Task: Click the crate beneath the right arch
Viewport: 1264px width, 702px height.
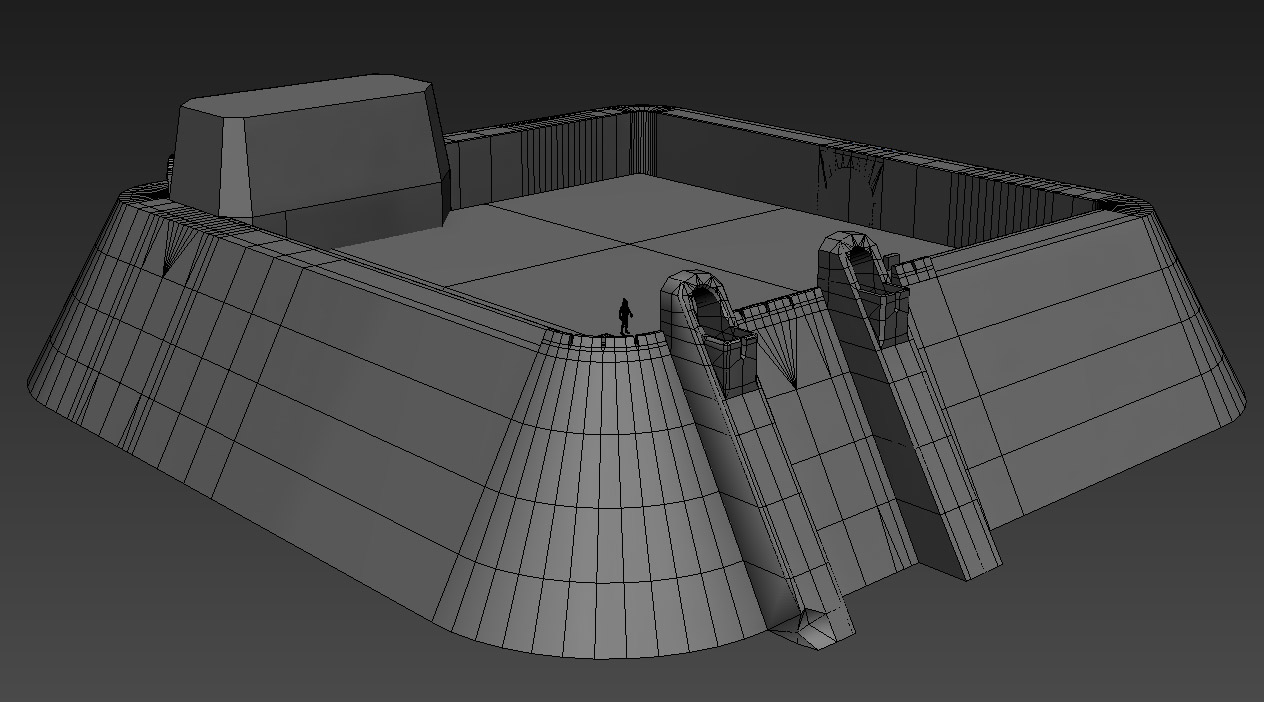Action: 891,306
